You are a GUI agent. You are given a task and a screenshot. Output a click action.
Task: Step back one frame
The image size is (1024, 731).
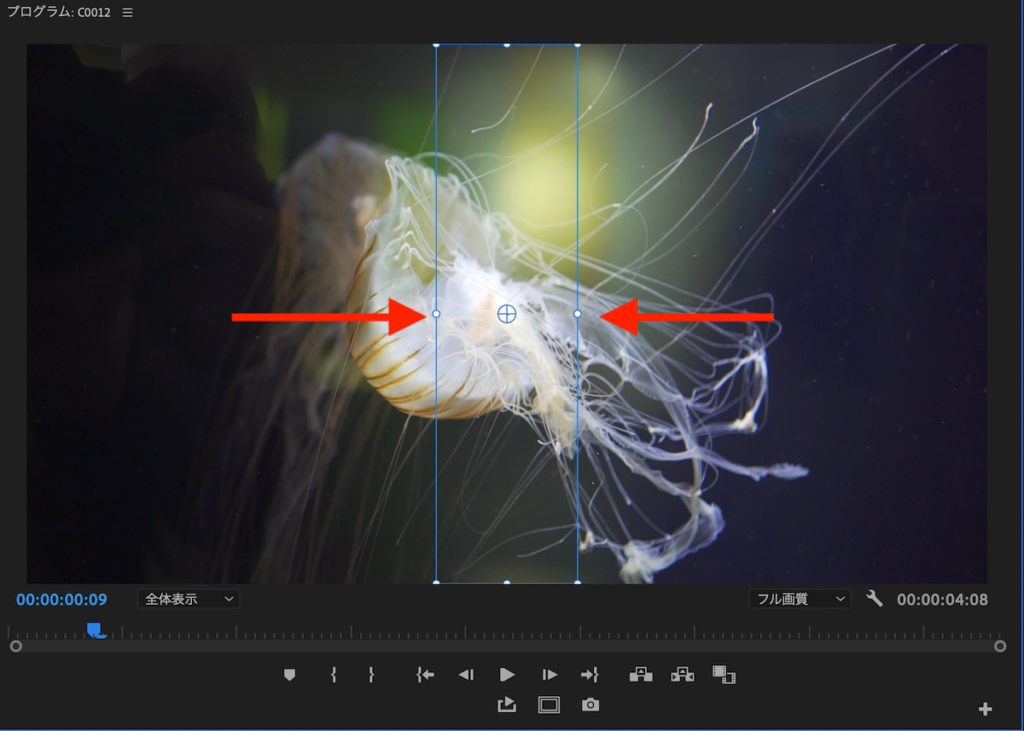[x=466, y=675]
